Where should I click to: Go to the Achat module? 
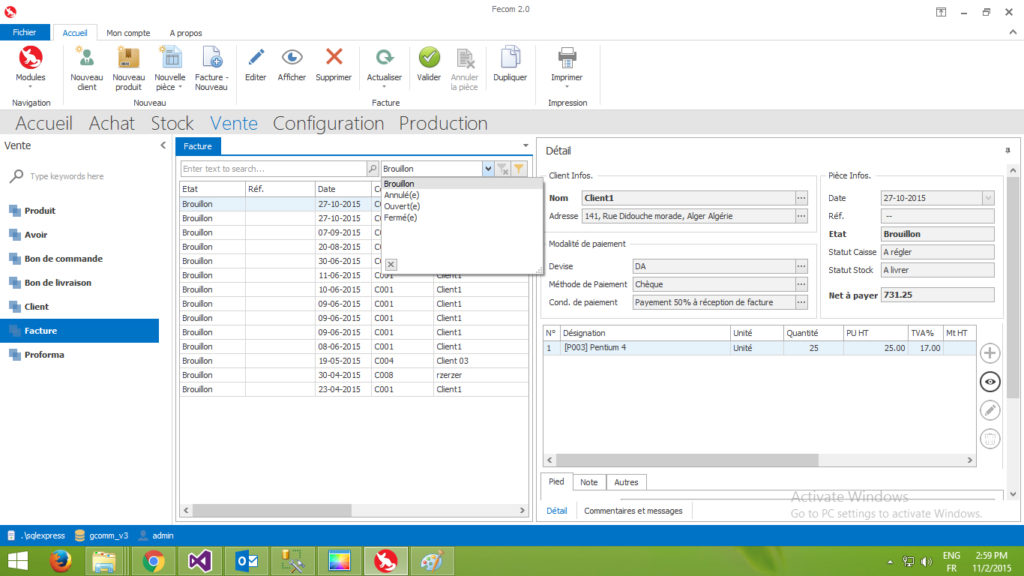112,123
